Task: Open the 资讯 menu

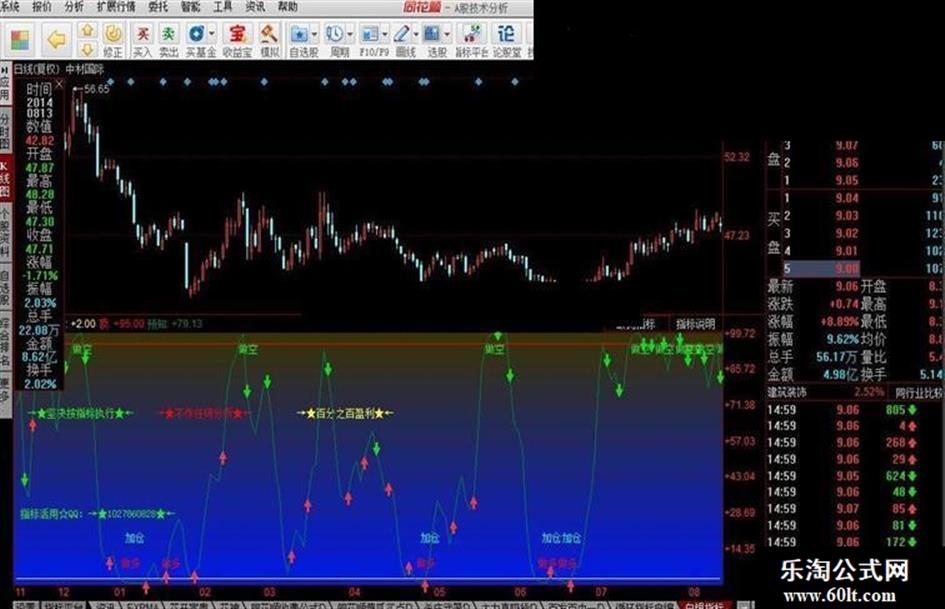Action: [x=255, y=7]
